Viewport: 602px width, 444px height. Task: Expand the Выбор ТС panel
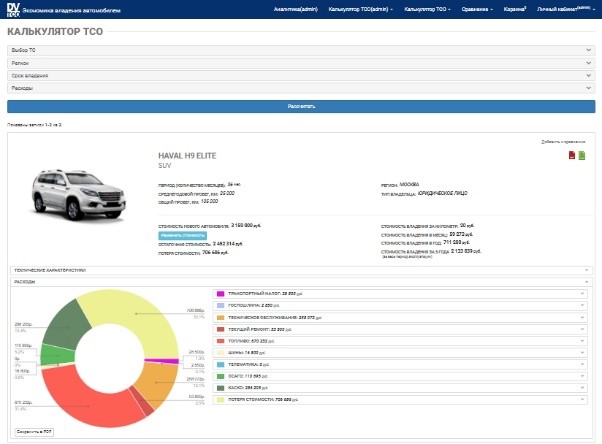pyautogui.click(x=300, y=48)
